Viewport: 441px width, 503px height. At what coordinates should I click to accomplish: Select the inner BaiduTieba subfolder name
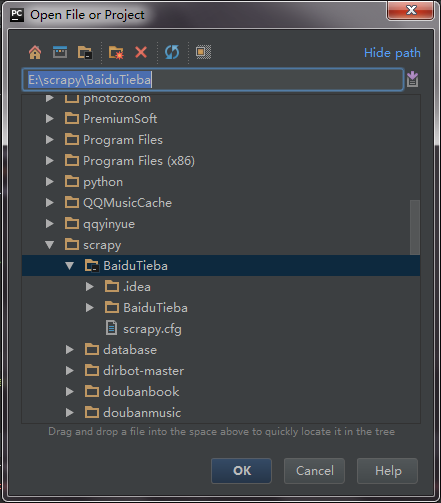155,308
